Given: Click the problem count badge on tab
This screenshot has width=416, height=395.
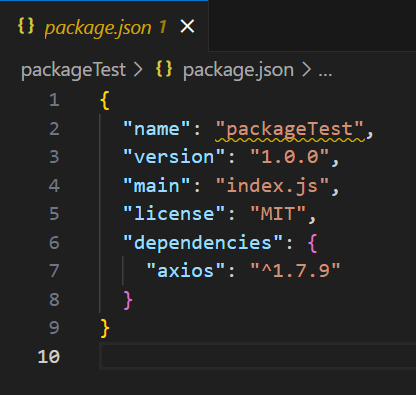Looking at the screenshot, I should 162,27.
